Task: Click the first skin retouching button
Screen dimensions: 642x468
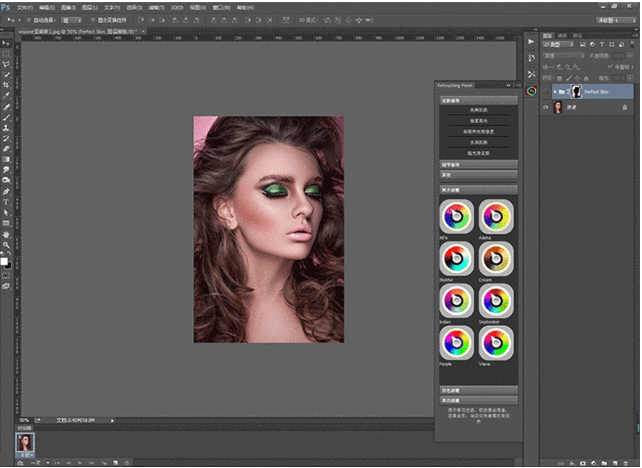Action: coord(478,111)
